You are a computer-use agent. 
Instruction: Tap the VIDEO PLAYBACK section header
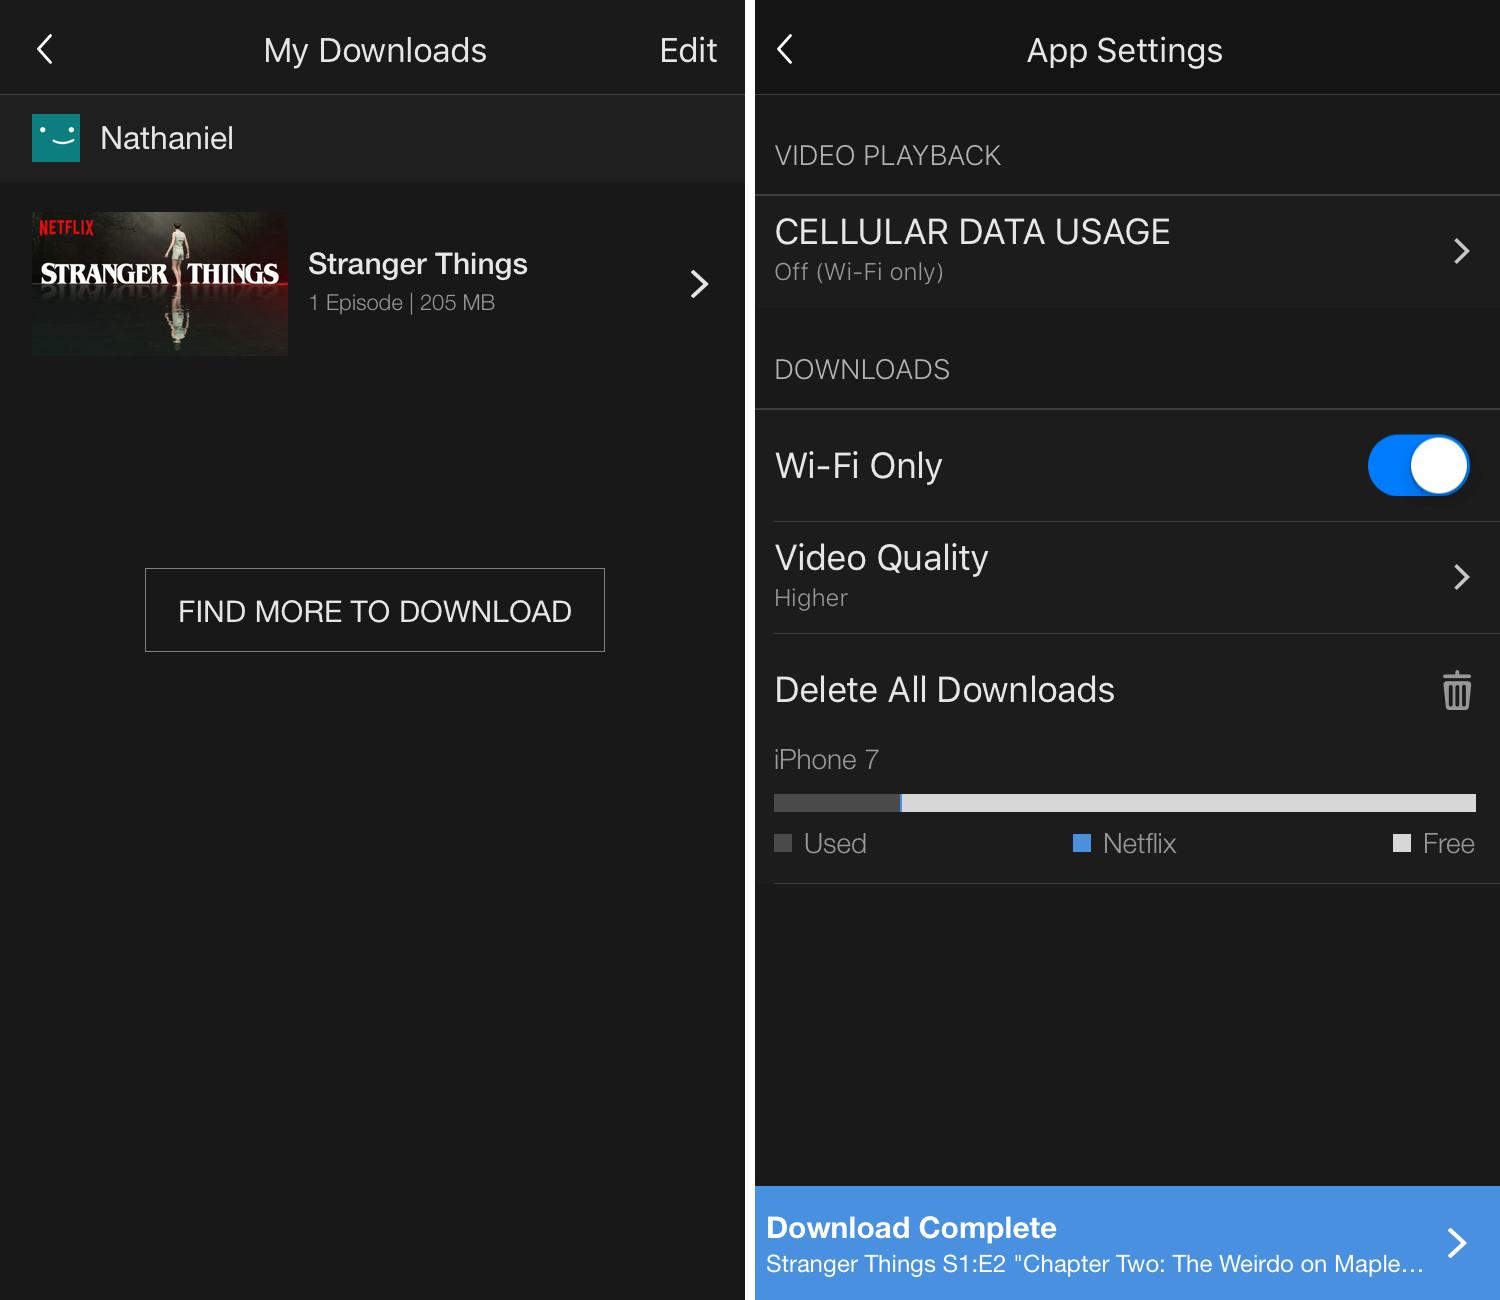click(888, 156)
